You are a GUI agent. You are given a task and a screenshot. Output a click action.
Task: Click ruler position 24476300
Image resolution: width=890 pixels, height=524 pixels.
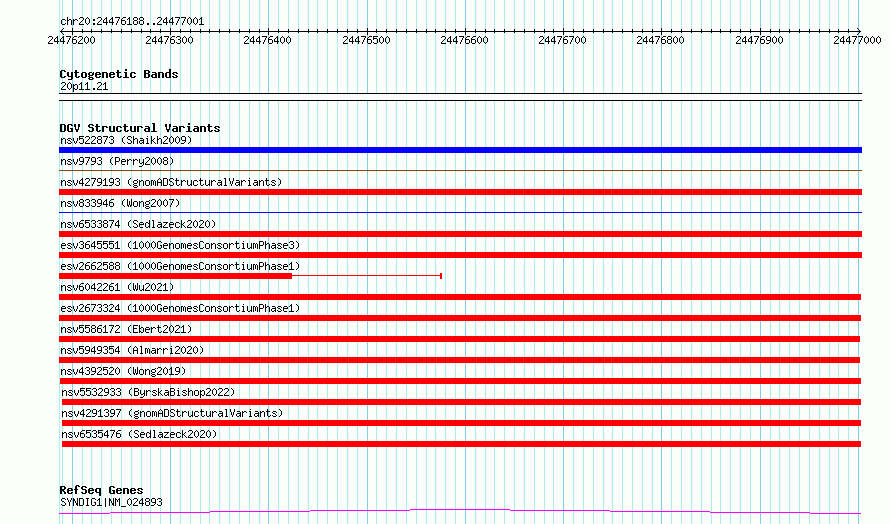pos(170,40)
